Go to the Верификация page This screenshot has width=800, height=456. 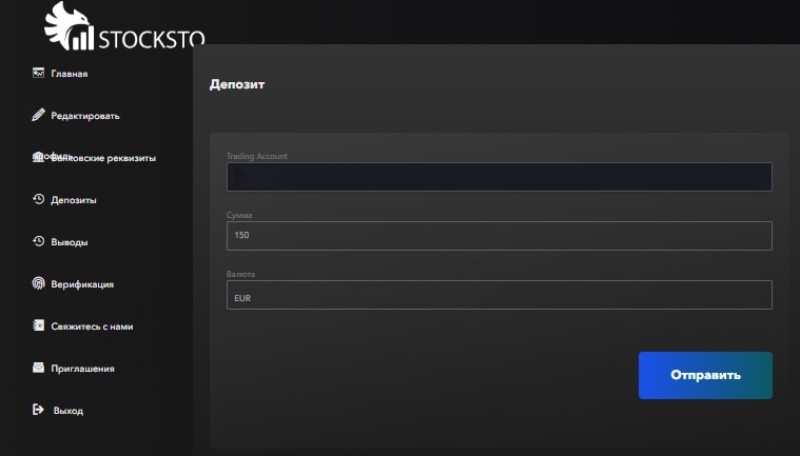point(82,284)
